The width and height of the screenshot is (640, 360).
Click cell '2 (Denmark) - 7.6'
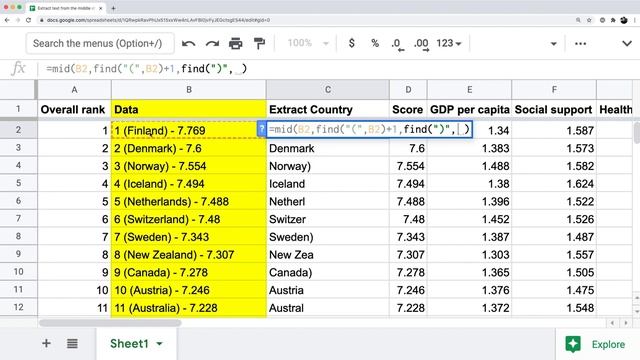point(189,148)
